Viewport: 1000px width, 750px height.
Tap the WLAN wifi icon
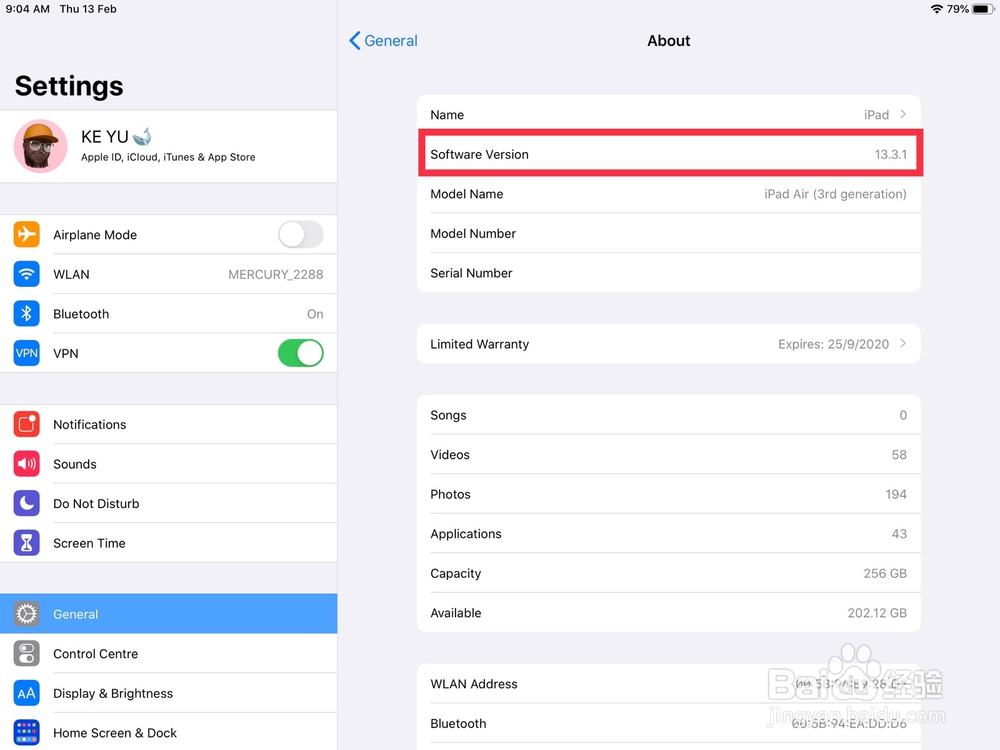[x=26, y=274]
